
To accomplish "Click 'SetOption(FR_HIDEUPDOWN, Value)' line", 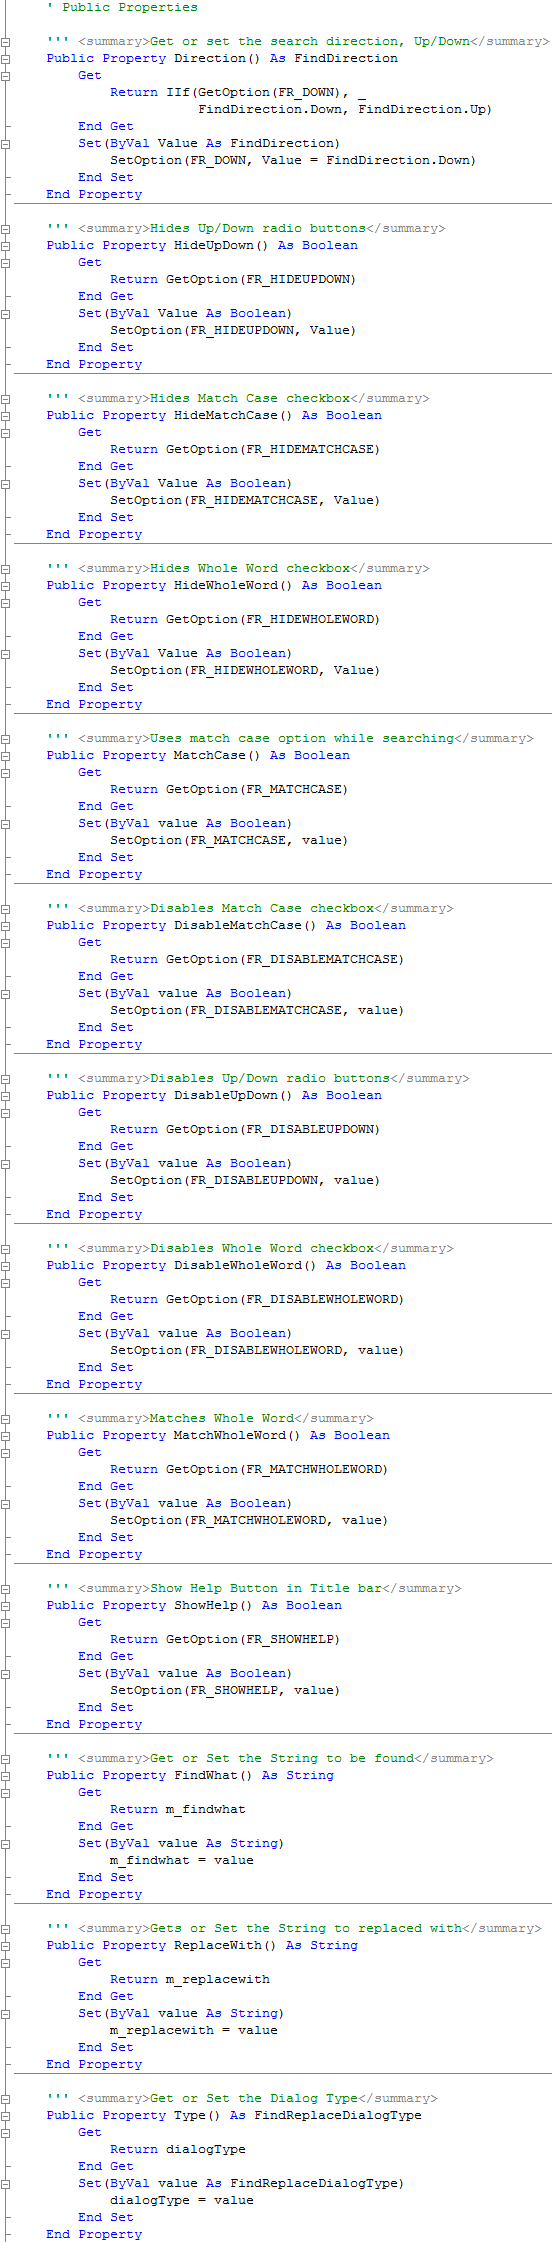I will tap(233, 330).
